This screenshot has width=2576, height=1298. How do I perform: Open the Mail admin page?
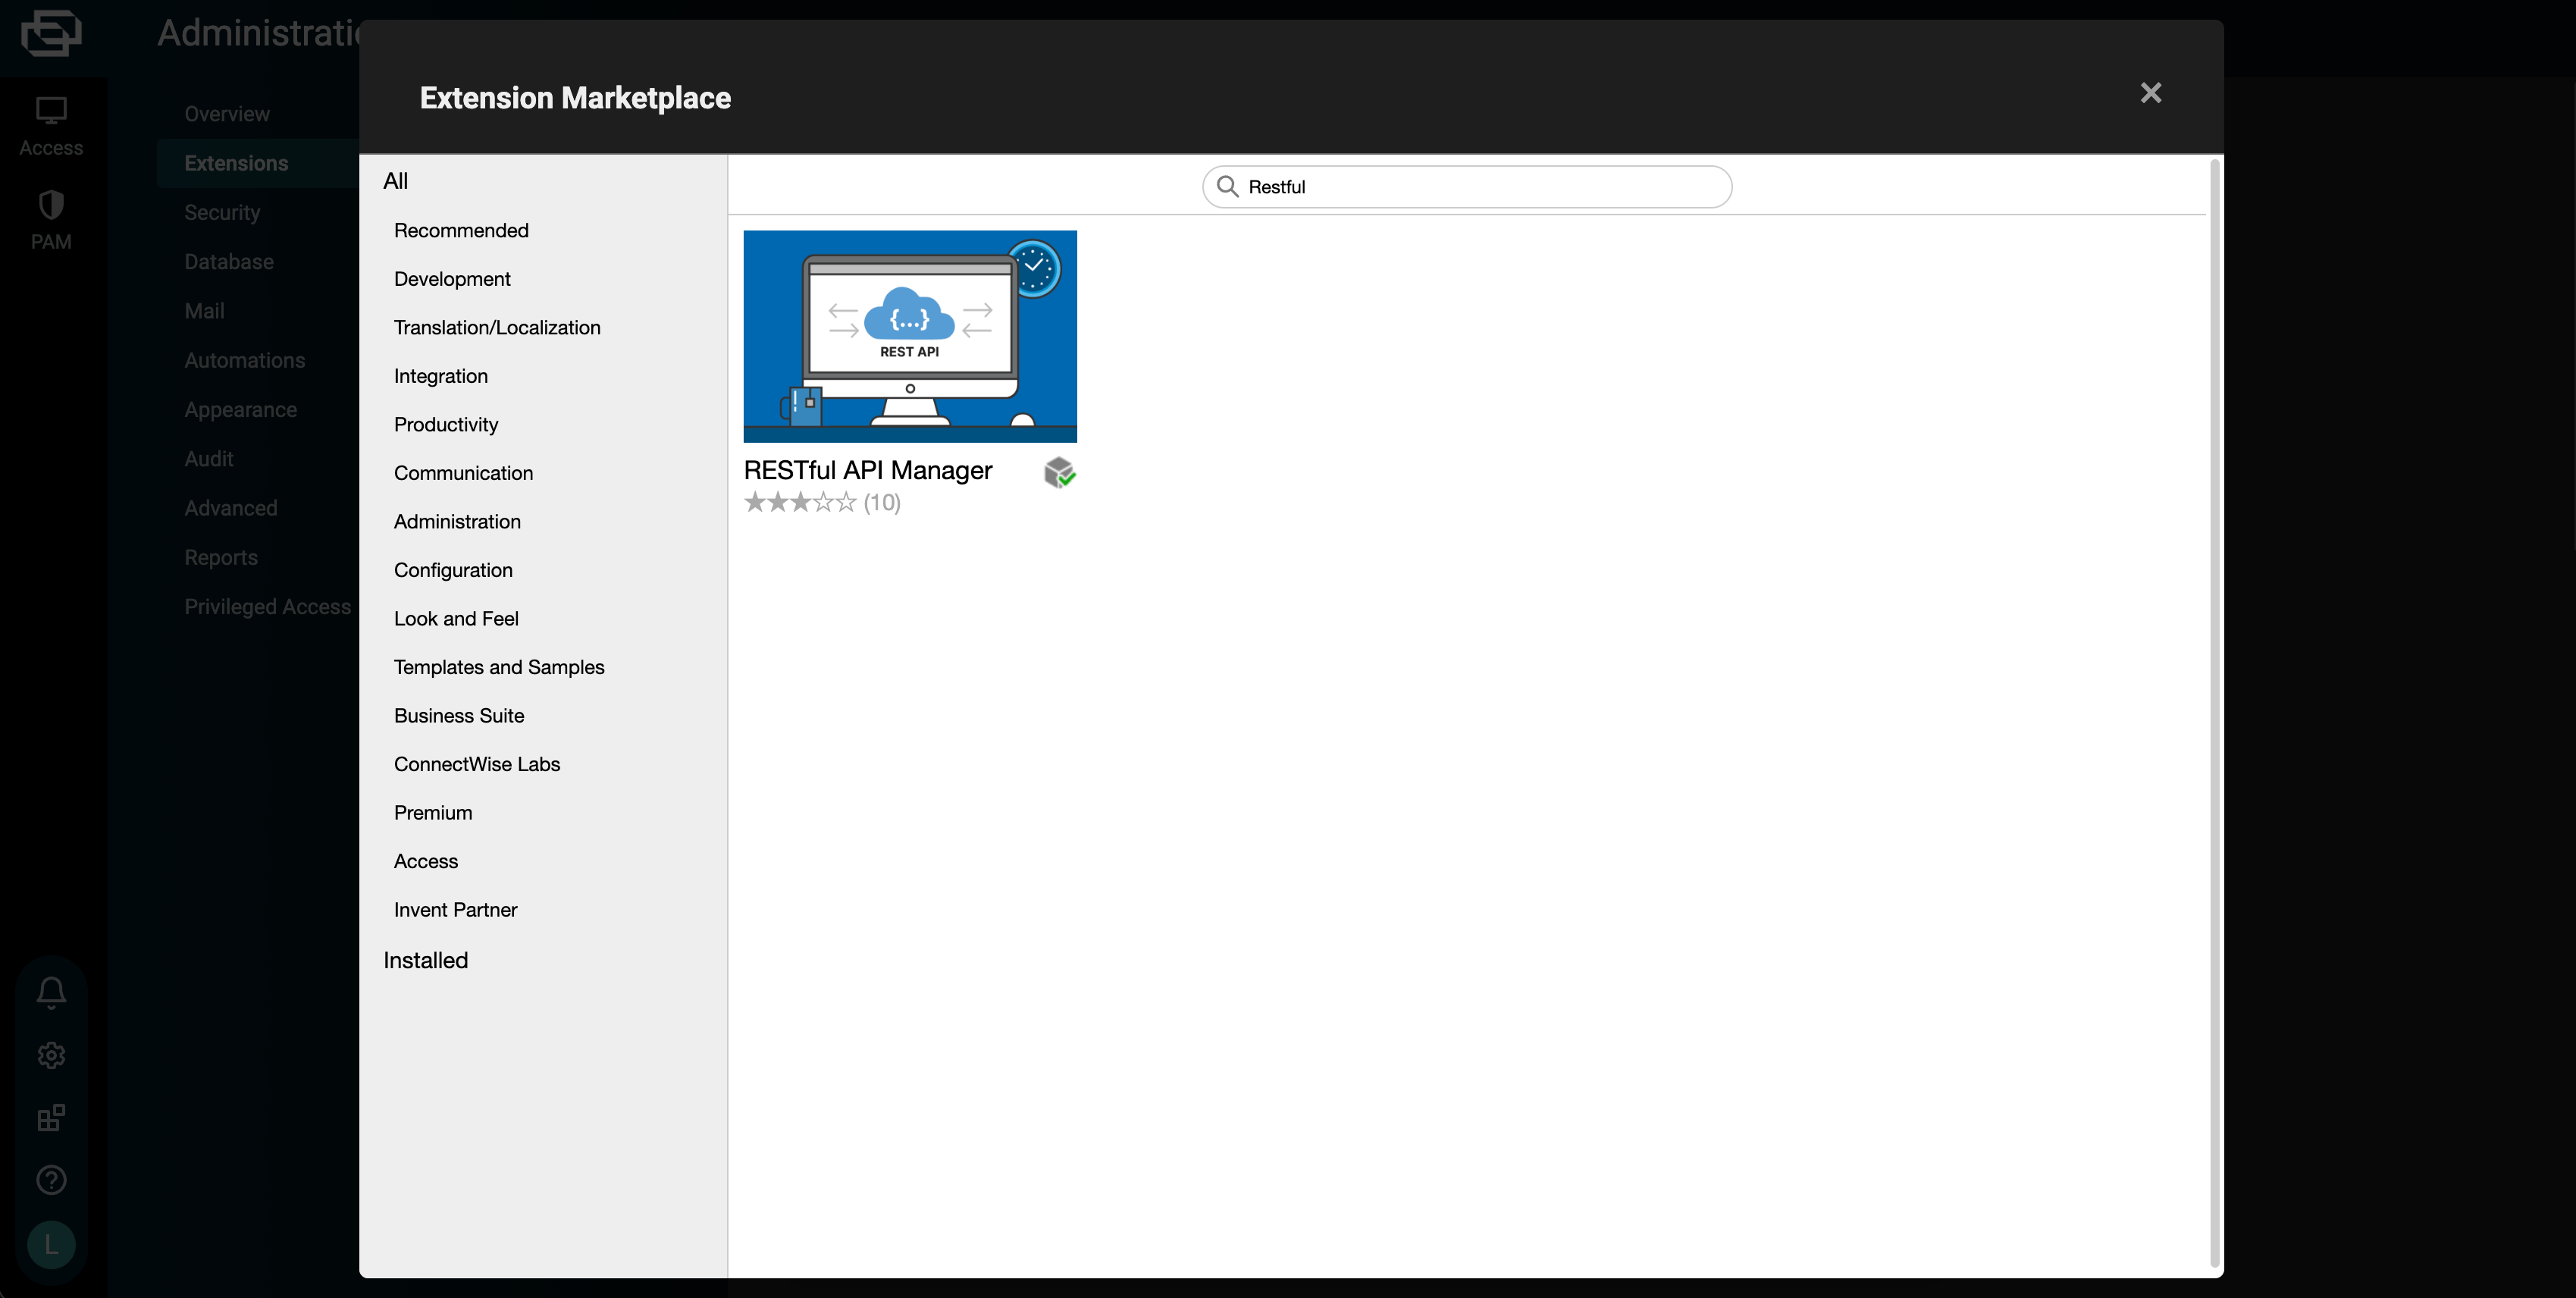click(x=204, y=311)
